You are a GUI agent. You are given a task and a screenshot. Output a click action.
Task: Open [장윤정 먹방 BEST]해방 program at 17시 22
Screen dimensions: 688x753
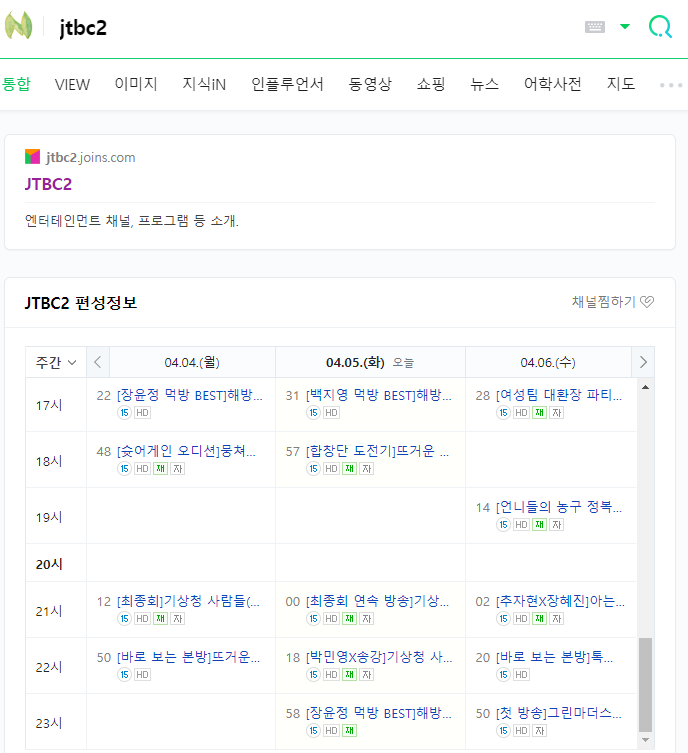[190, 395]
